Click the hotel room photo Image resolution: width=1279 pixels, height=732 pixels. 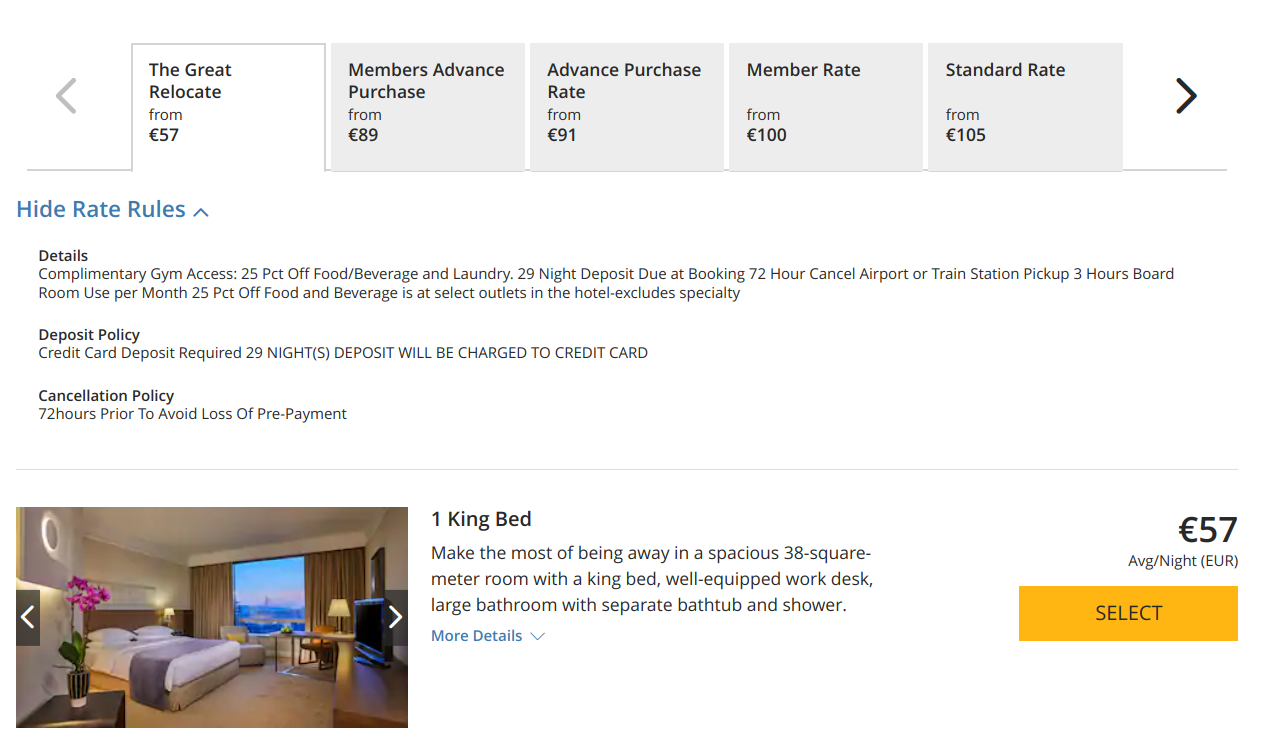click(x=212, y=617)
